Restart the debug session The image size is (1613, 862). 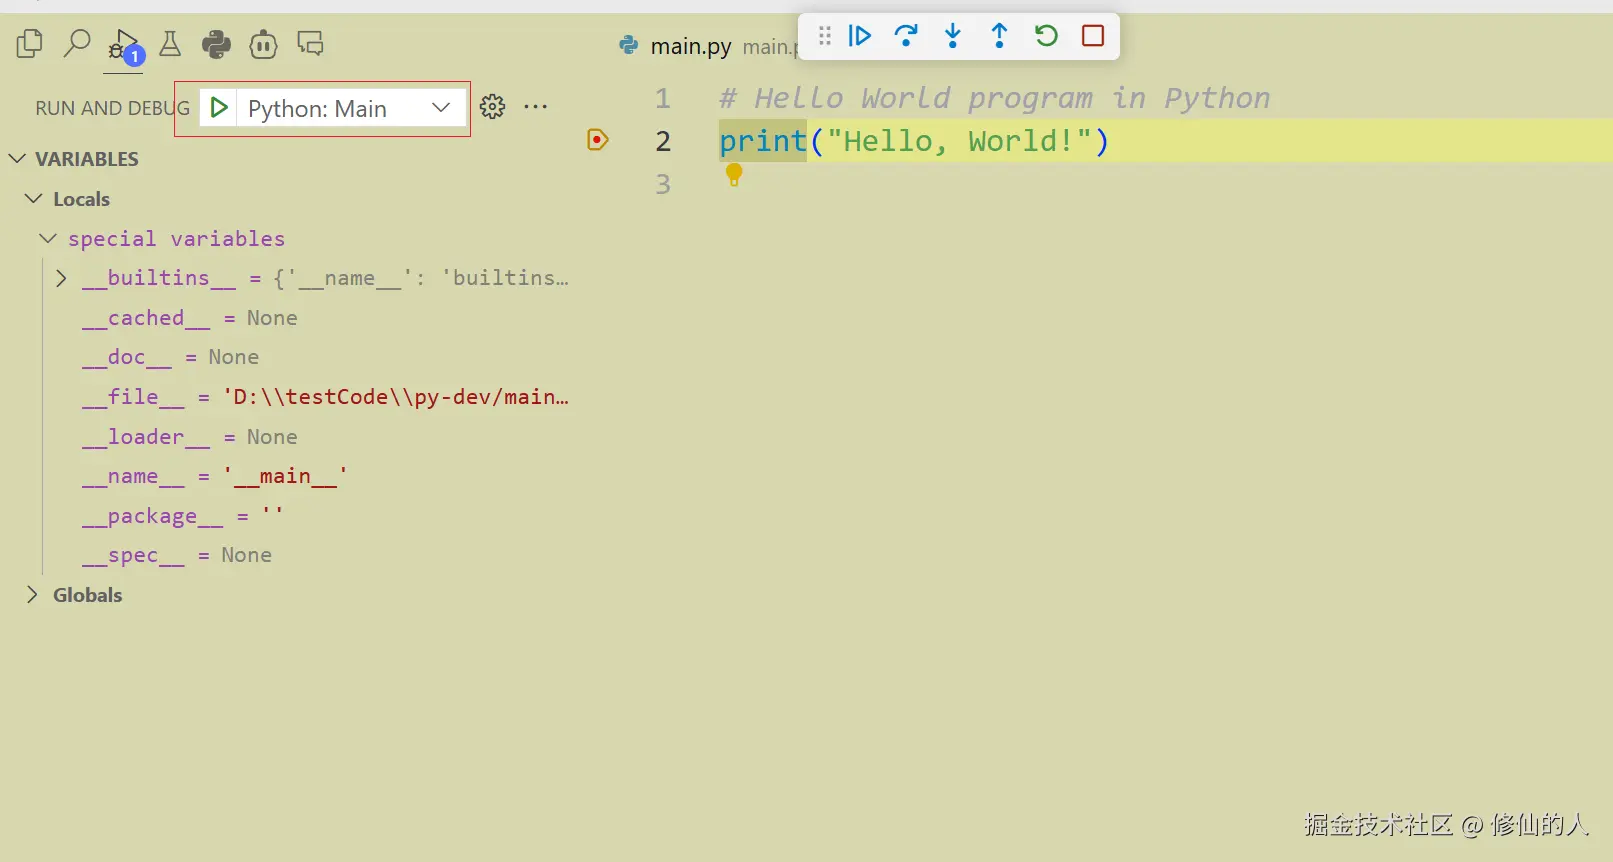coord(1046,36)
